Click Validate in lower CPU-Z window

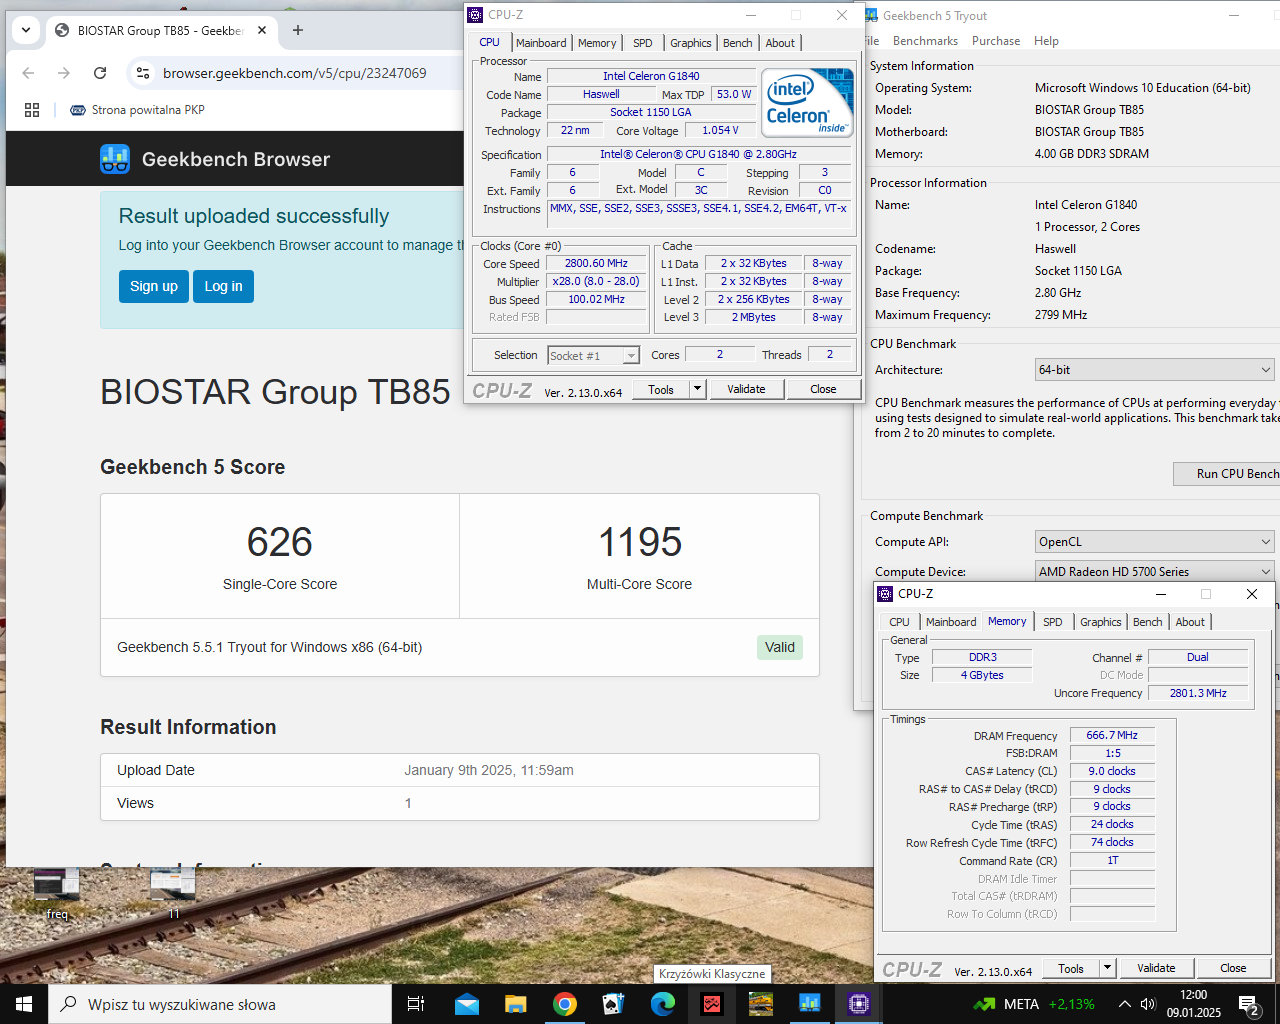tap(1156, 968)
